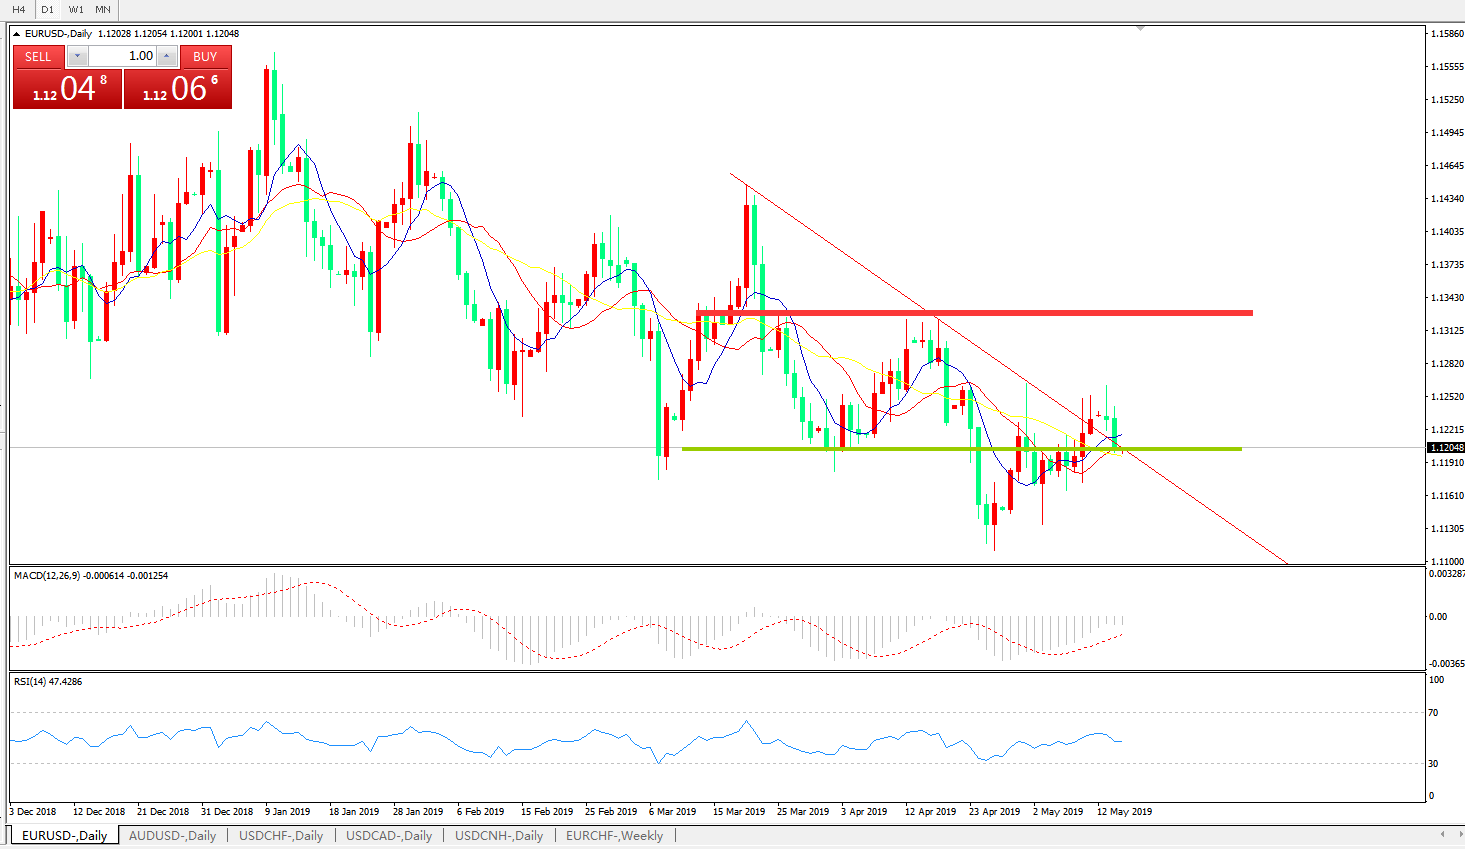Open the AUDUSD-,Daily chart tab

click(172, 836)
